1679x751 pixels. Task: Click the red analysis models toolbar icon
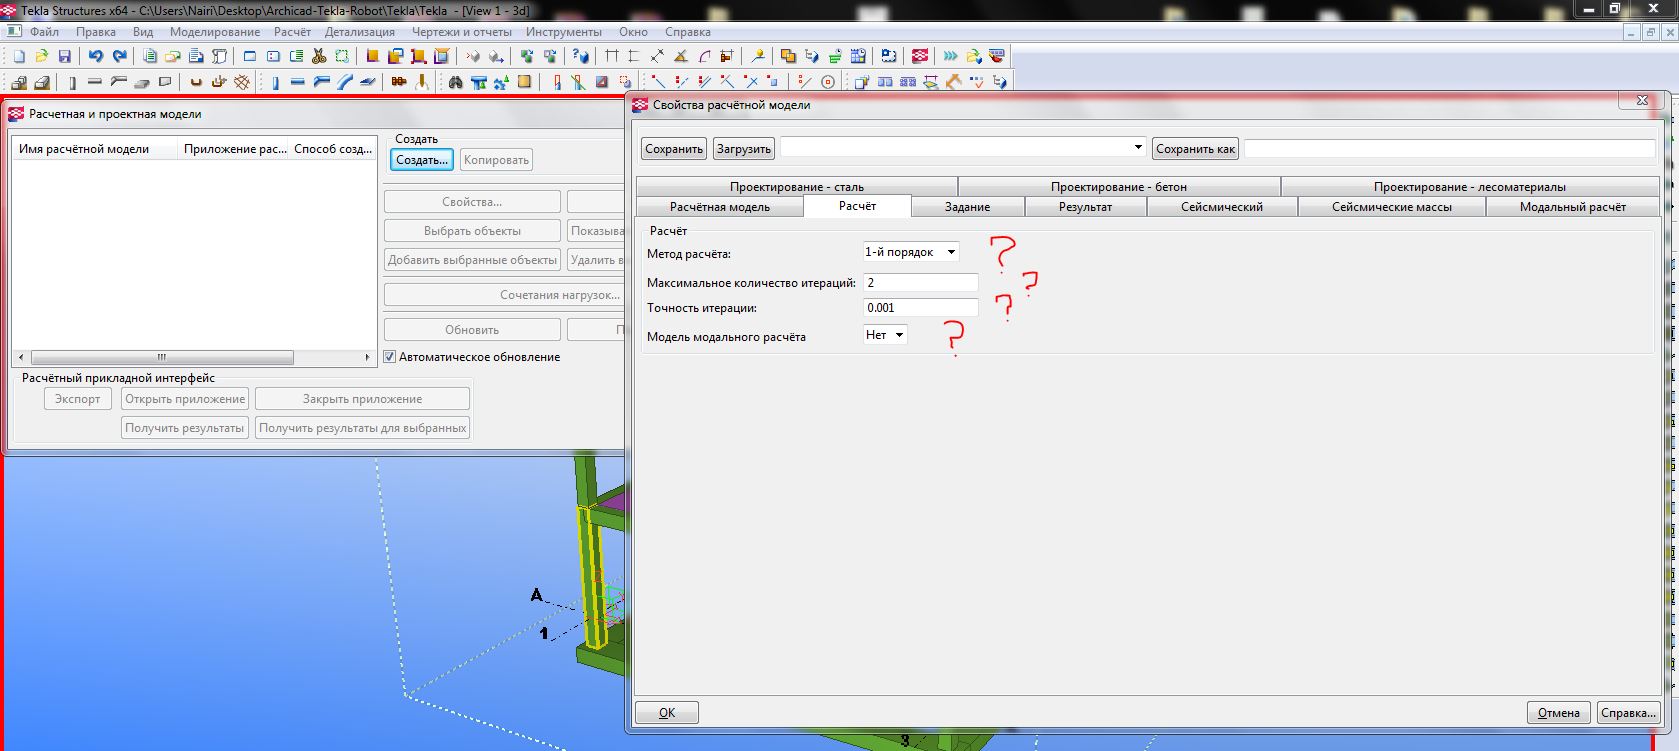(x=920, y=57)
